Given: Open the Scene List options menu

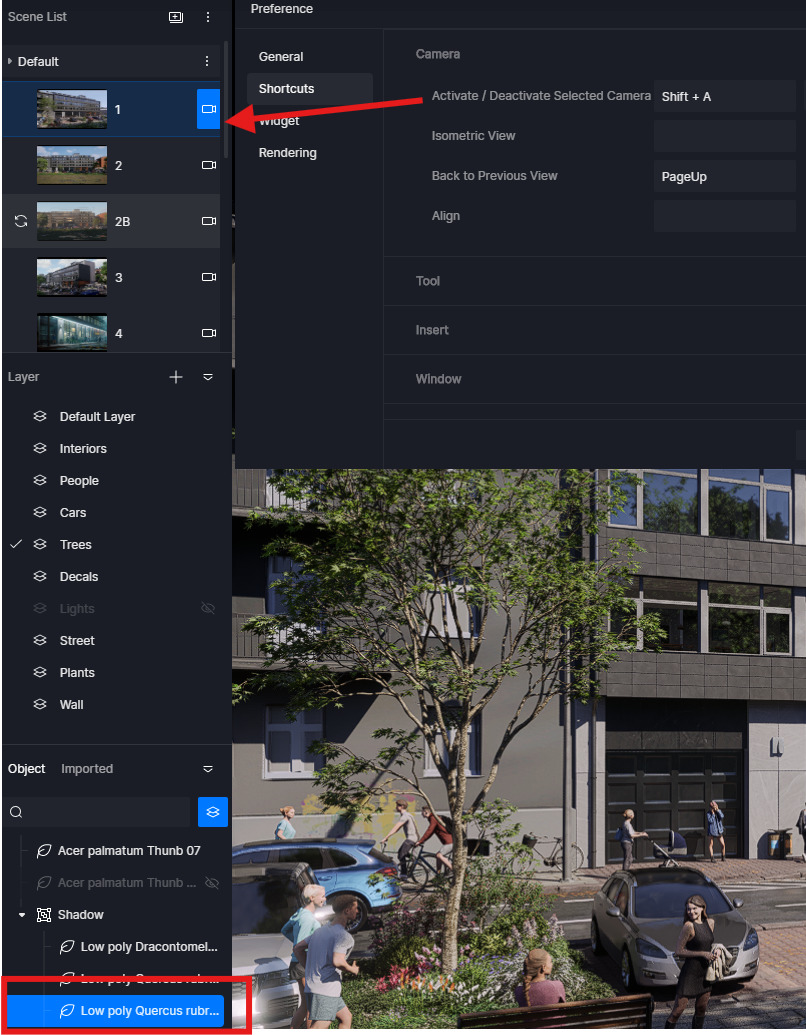Looking at the screenshot, I should click(207, 17).
